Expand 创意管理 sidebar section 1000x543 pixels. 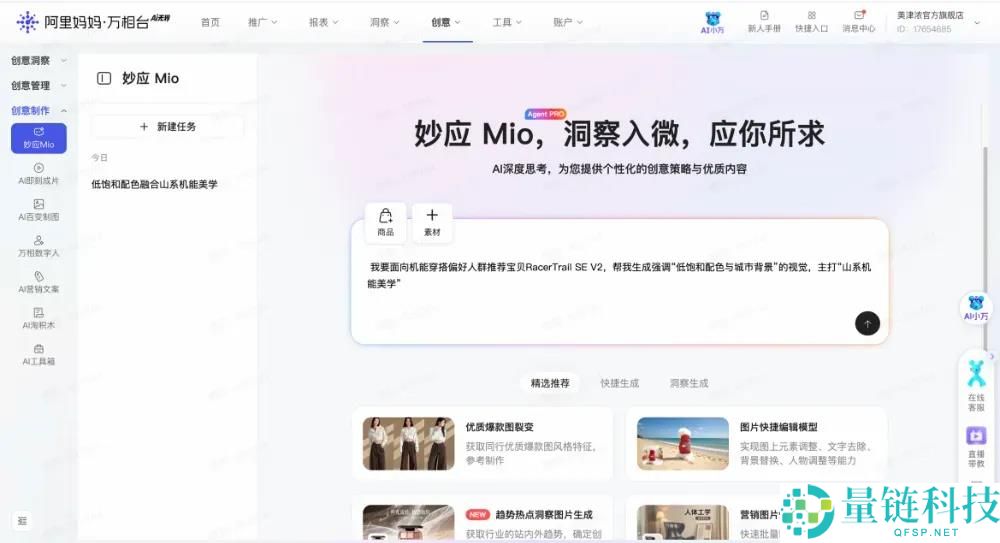point(39,86)
